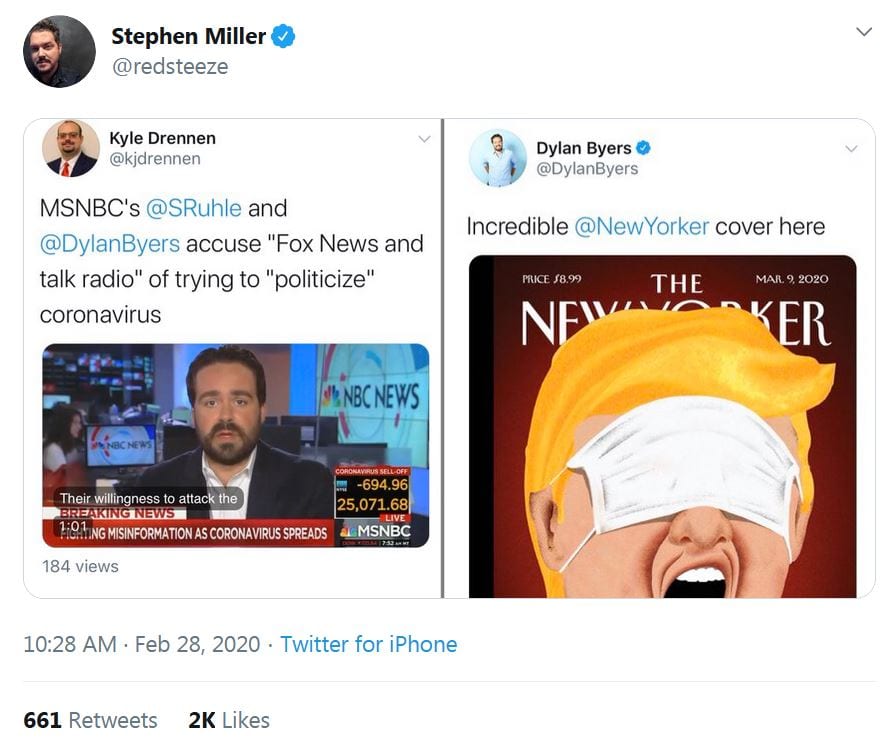Viewport: 896px width, 754px height.
Task: View the 2K Likes list
Action: (228, 720)
